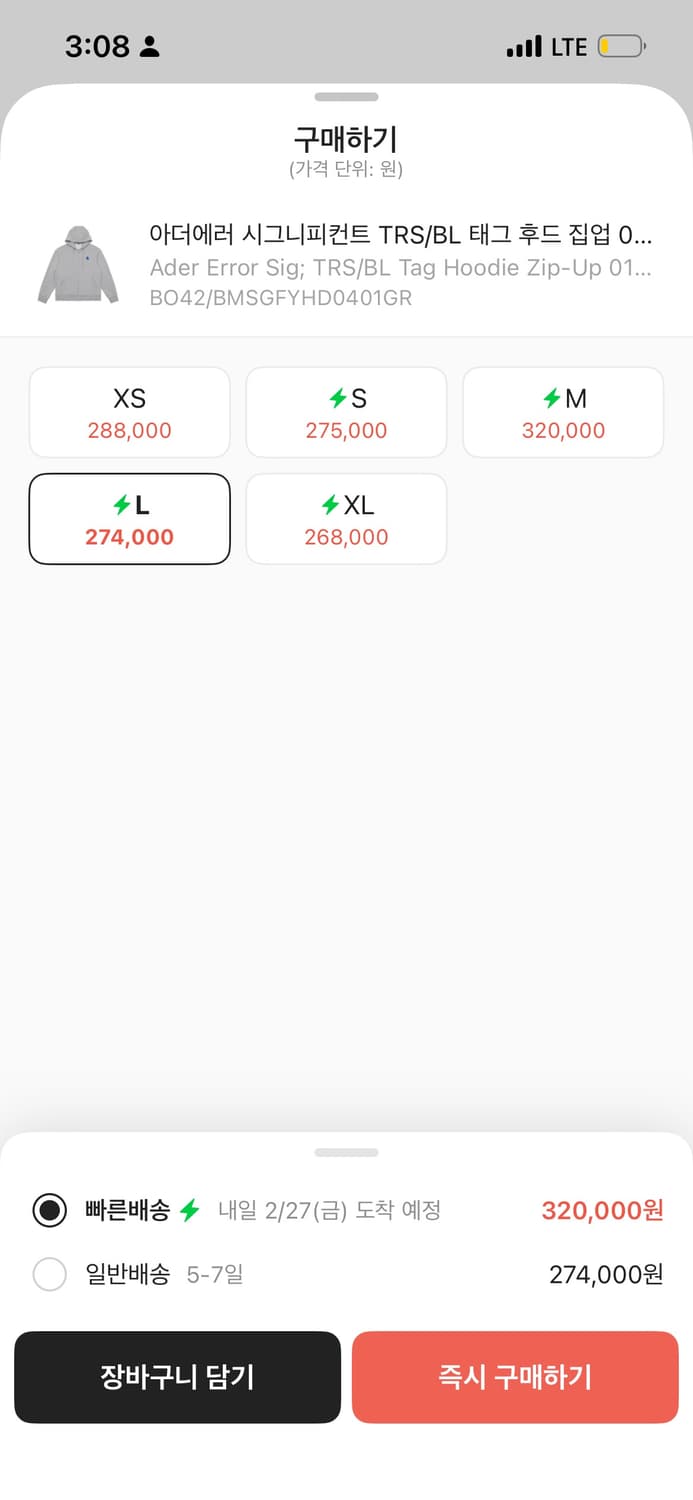Select the 일반배송 radio button

pos(50,1275)
